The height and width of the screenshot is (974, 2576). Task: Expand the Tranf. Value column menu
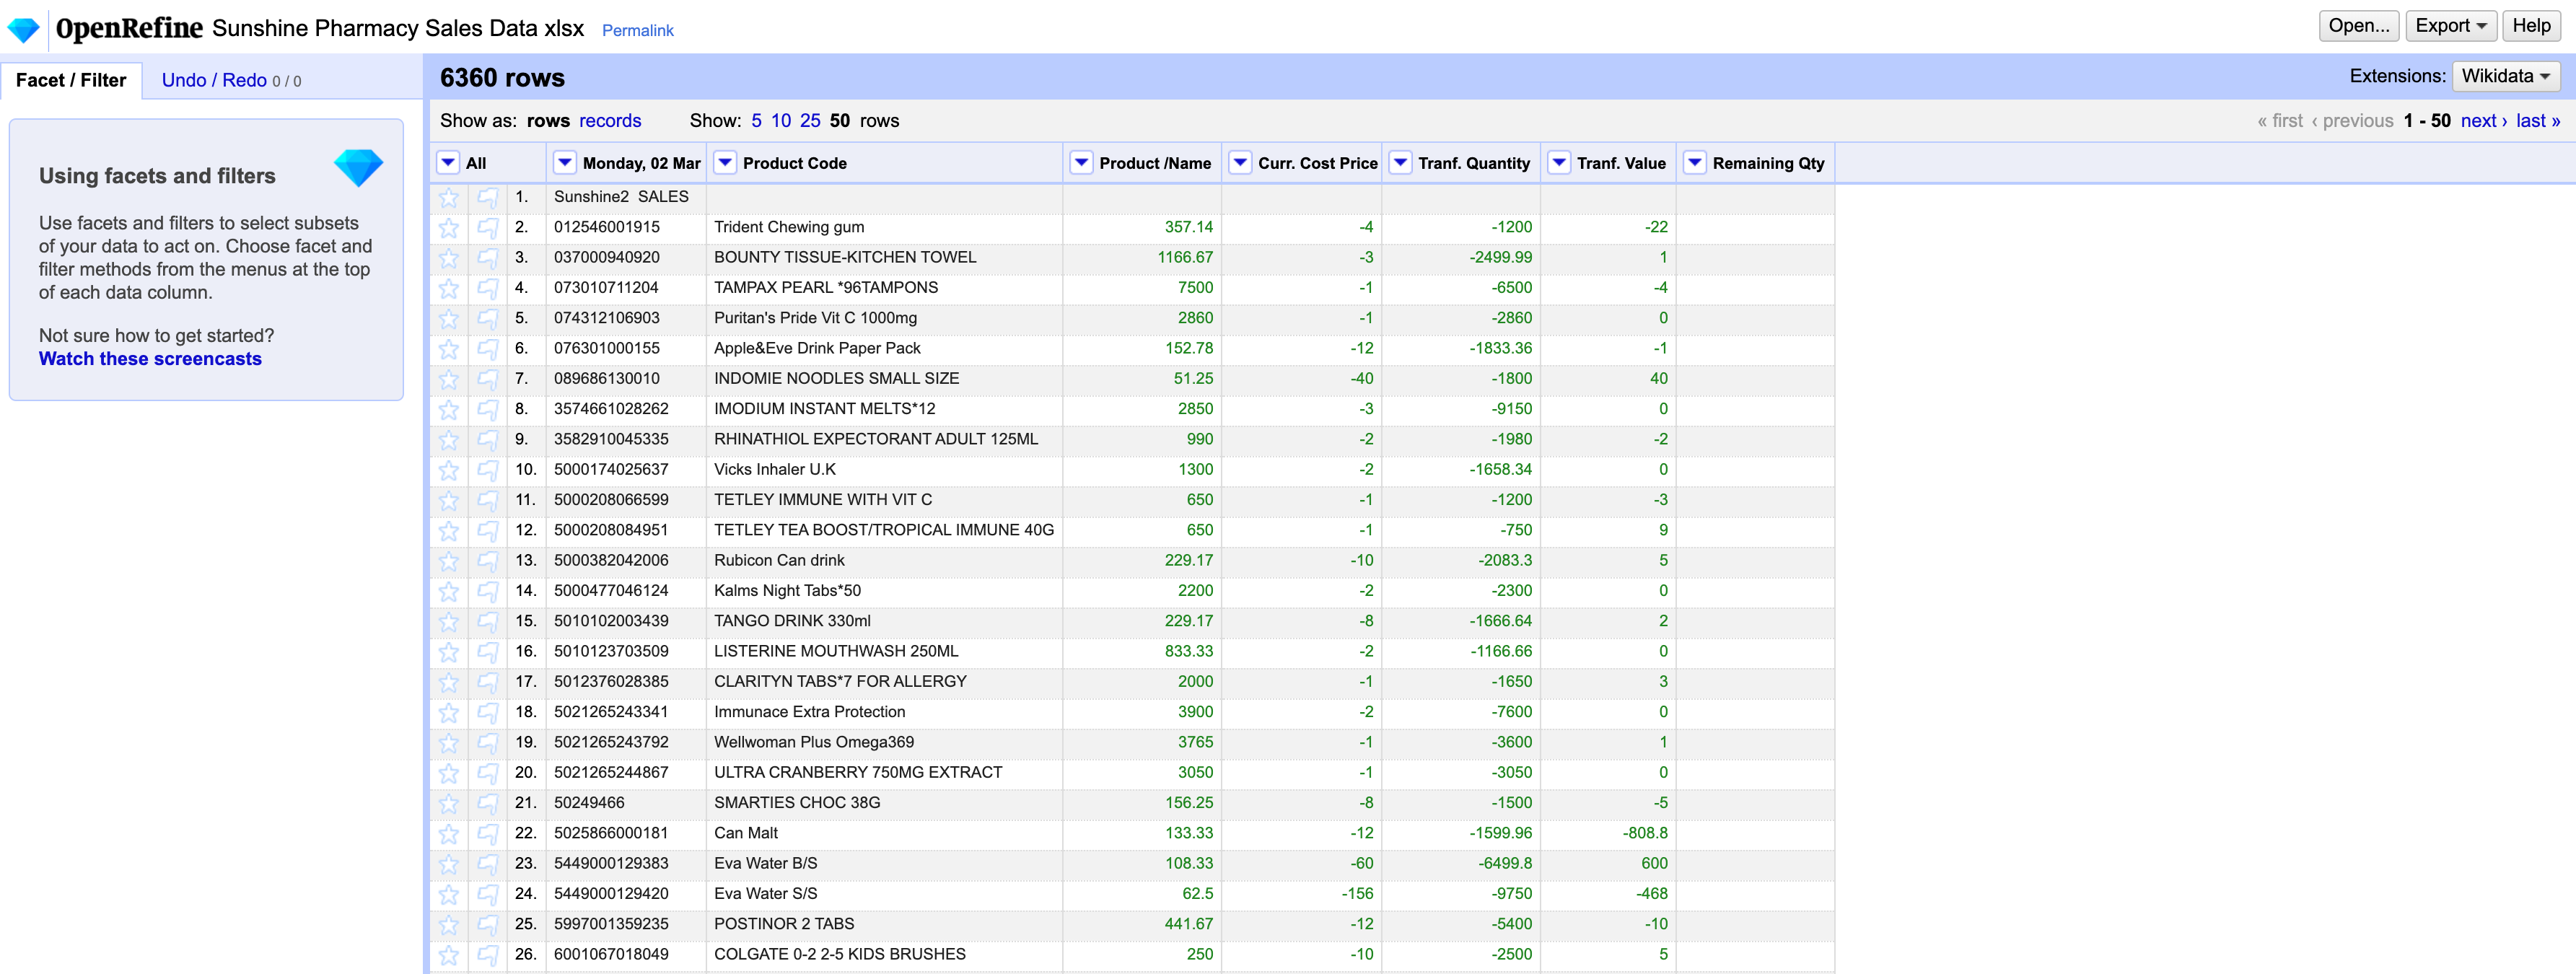(x=1558, y=163)
